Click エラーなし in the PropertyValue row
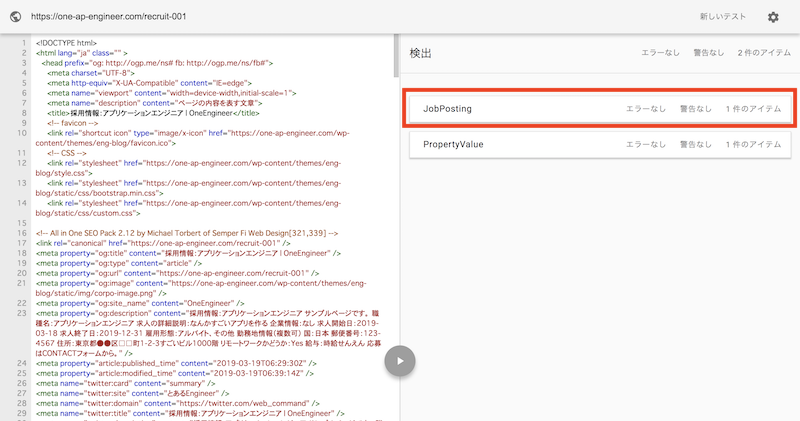The width and height of the screenshot is (800, 421). (646, 144)
